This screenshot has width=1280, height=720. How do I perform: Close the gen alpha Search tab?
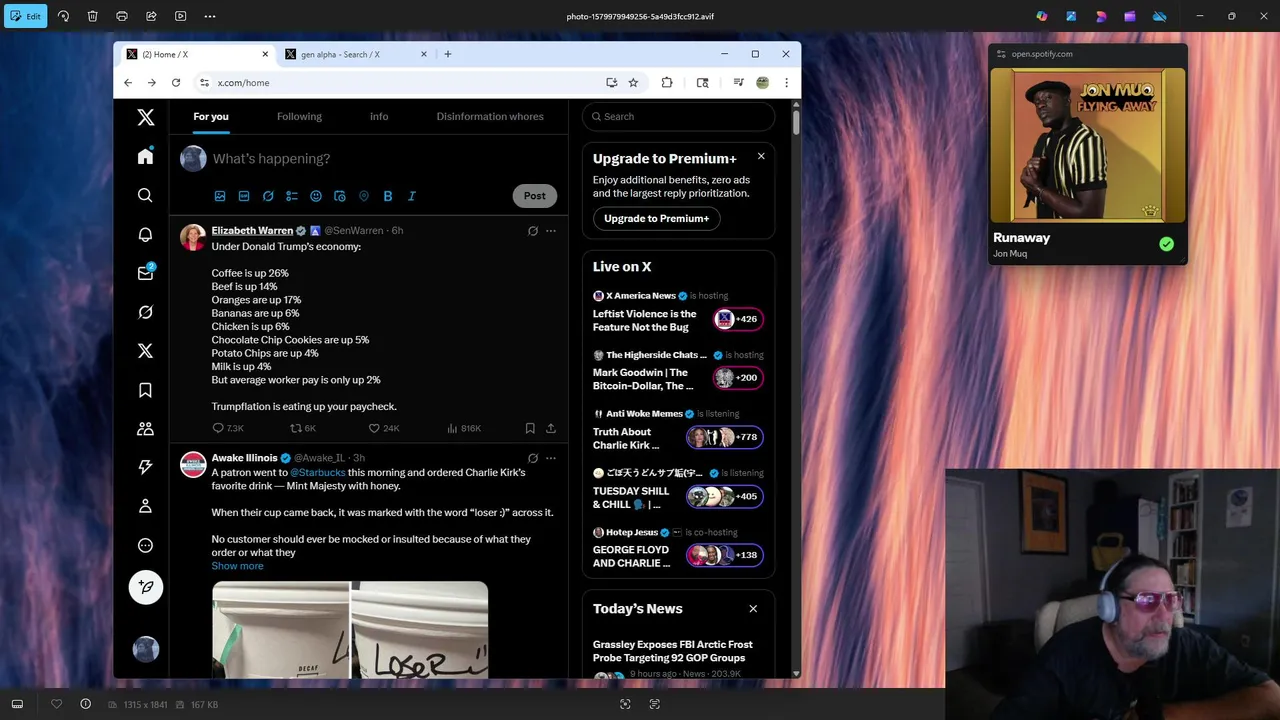[424, 54]
